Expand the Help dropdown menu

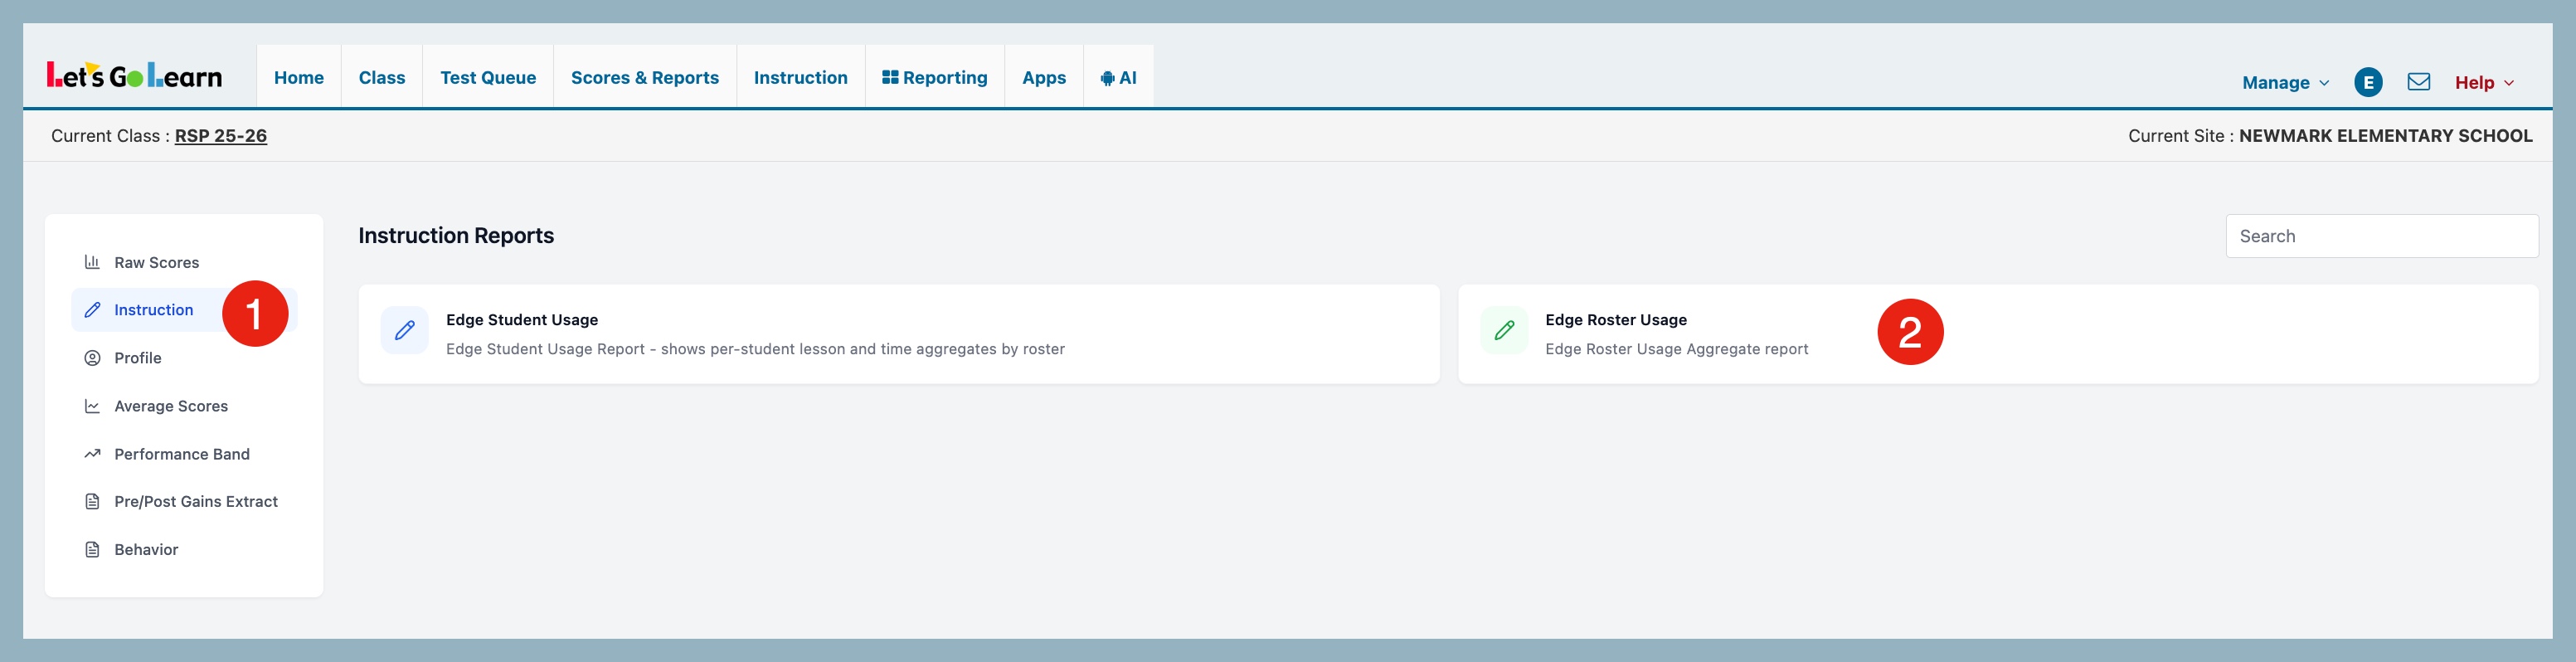(x=2484, y=83)
